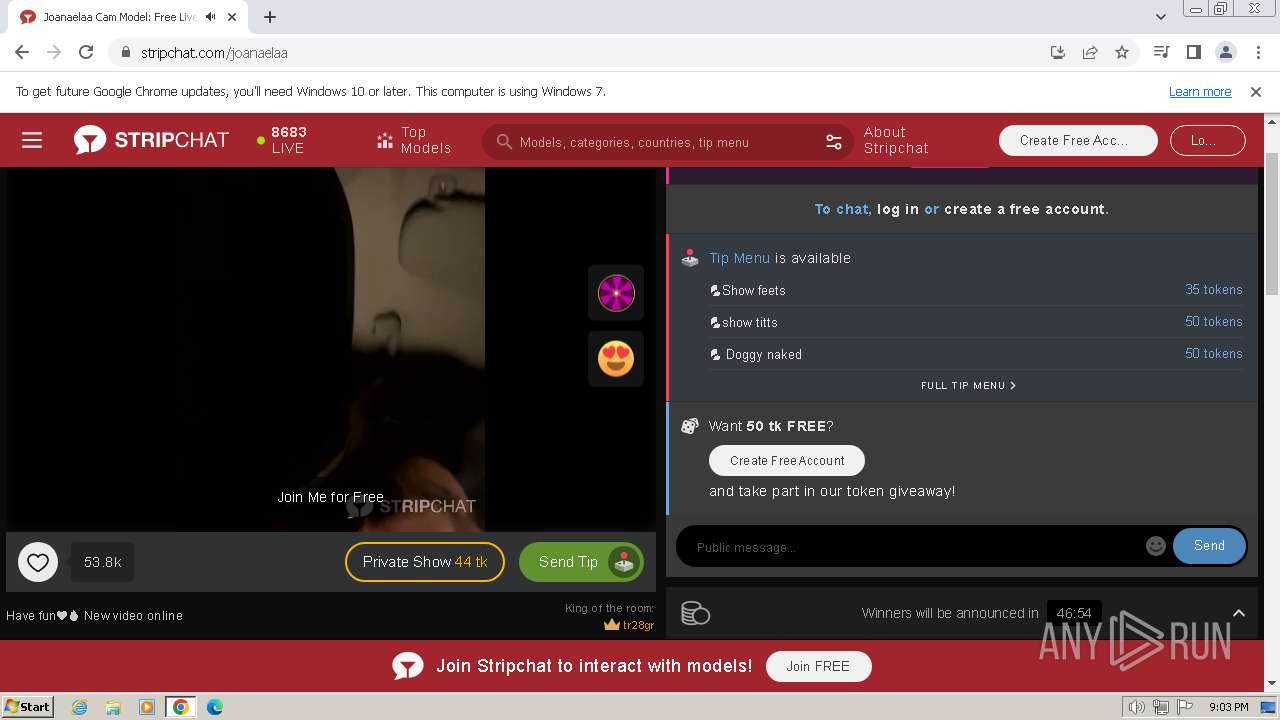Open Top Models page

click(x=414, y=140)
